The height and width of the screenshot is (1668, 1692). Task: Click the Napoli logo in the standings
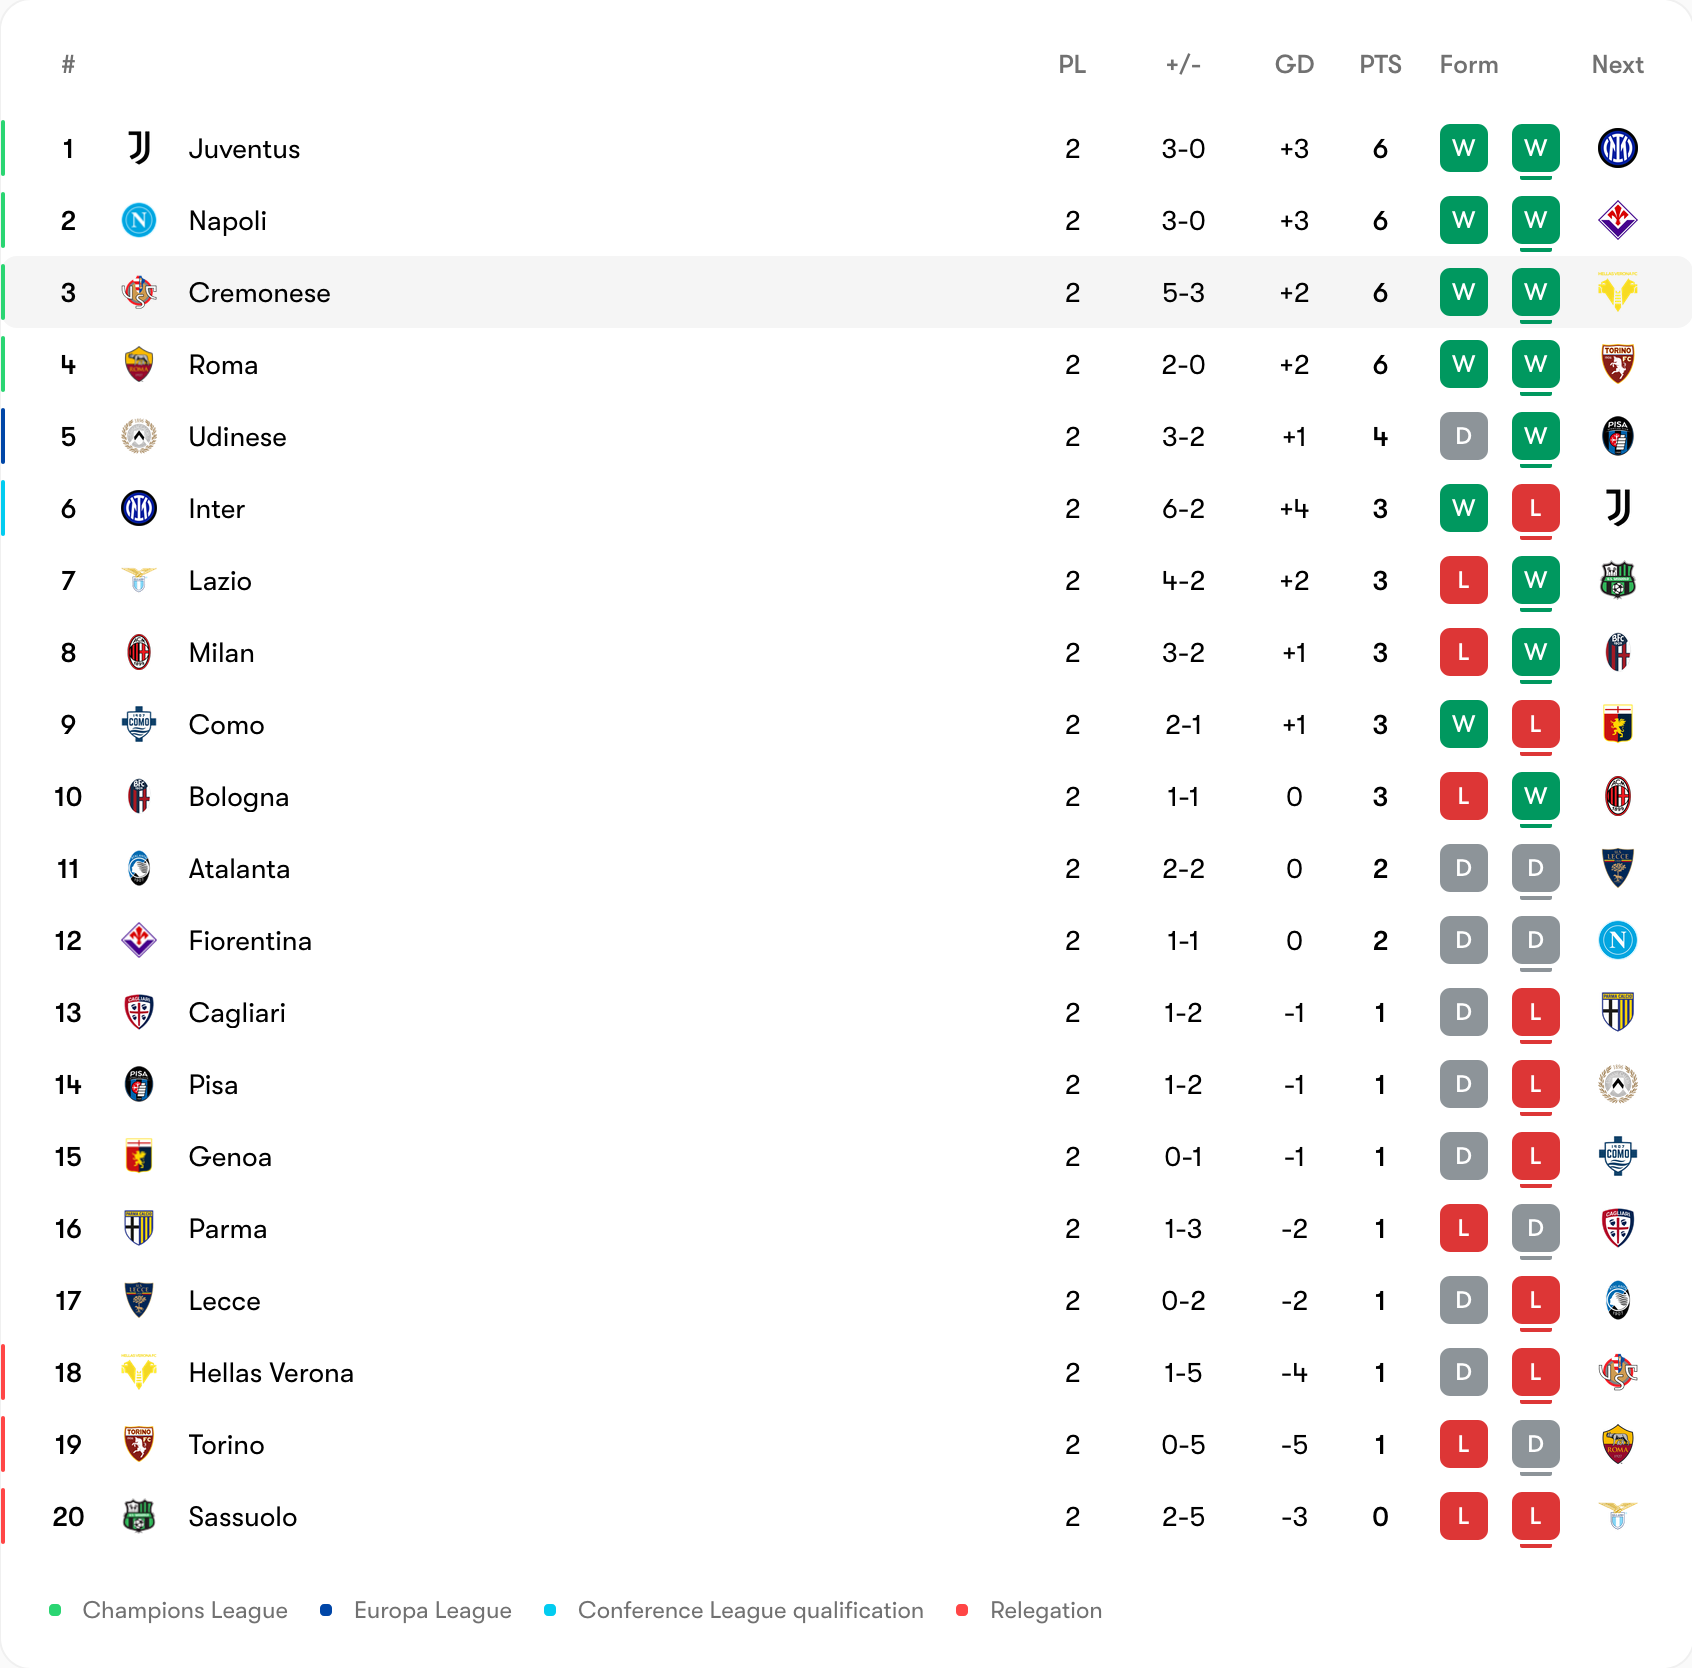(x=139, y=220)
